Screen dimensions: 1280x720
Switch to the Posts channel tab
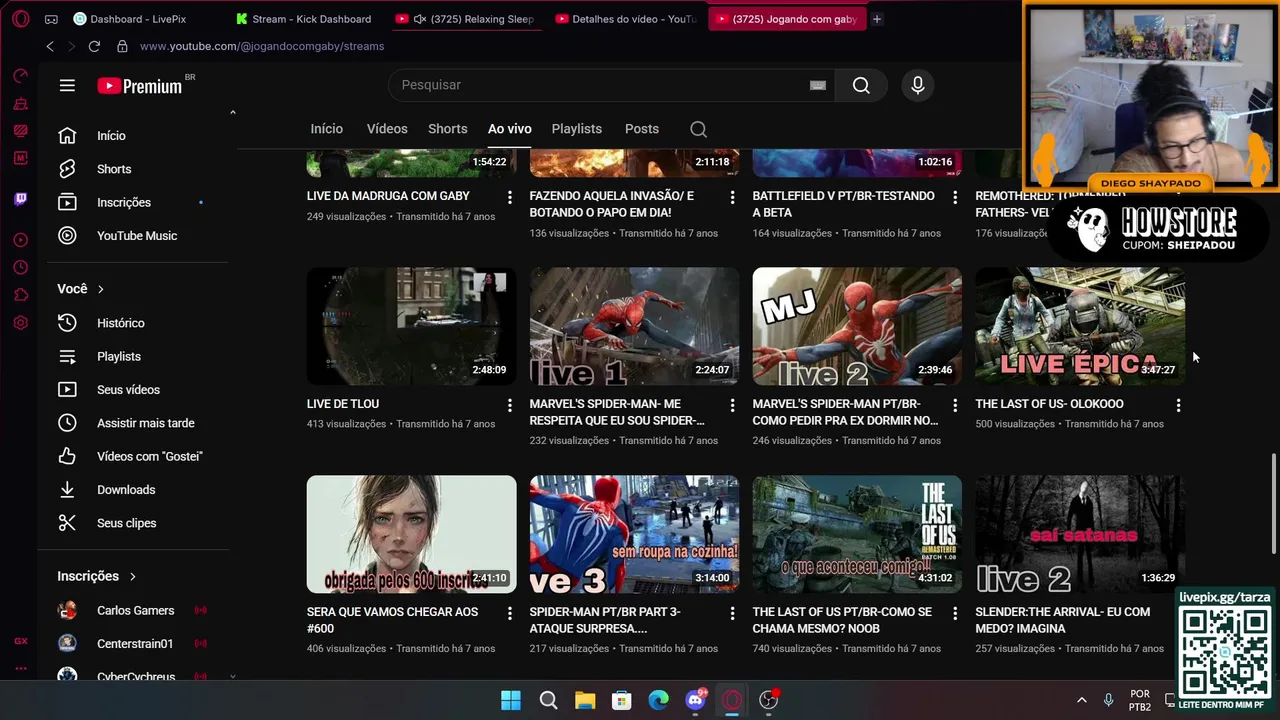coord(641,129)
